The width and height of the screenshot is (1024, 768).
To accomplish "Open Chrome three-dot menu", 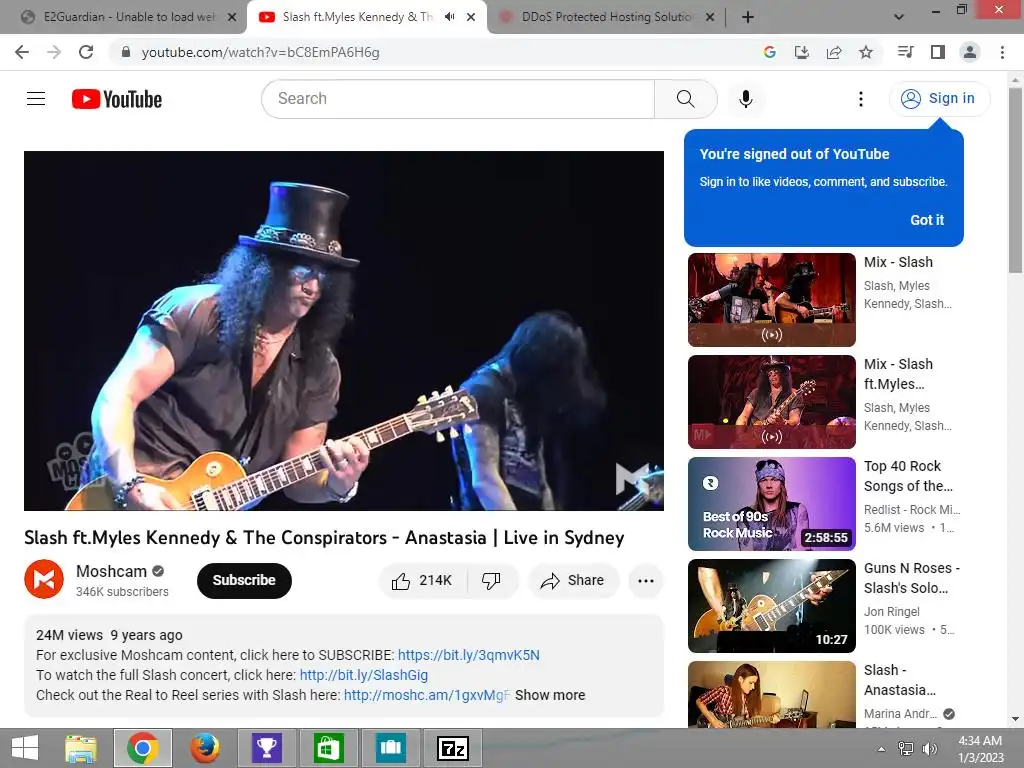I will 1002,52.
